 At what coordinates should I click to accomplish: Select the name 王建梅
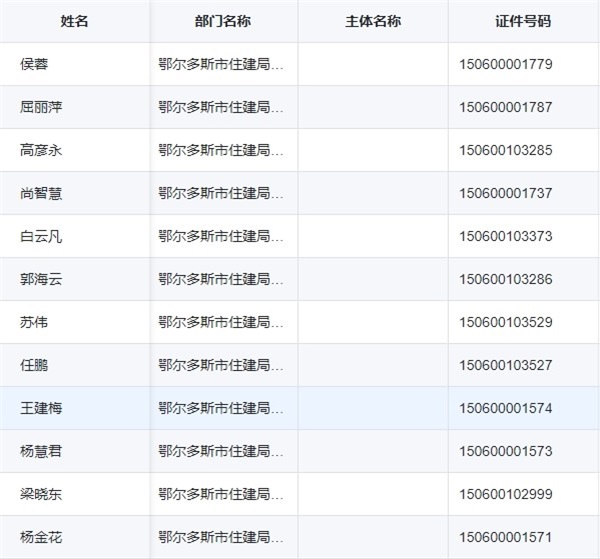[x=41, y=408]
